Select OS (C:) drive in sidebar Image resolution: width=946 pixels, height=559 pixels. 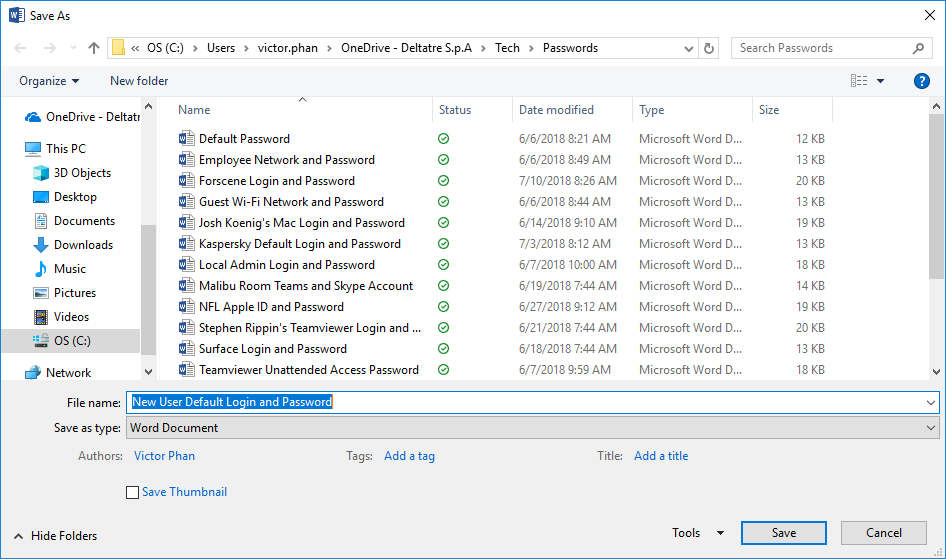point(71,341)
